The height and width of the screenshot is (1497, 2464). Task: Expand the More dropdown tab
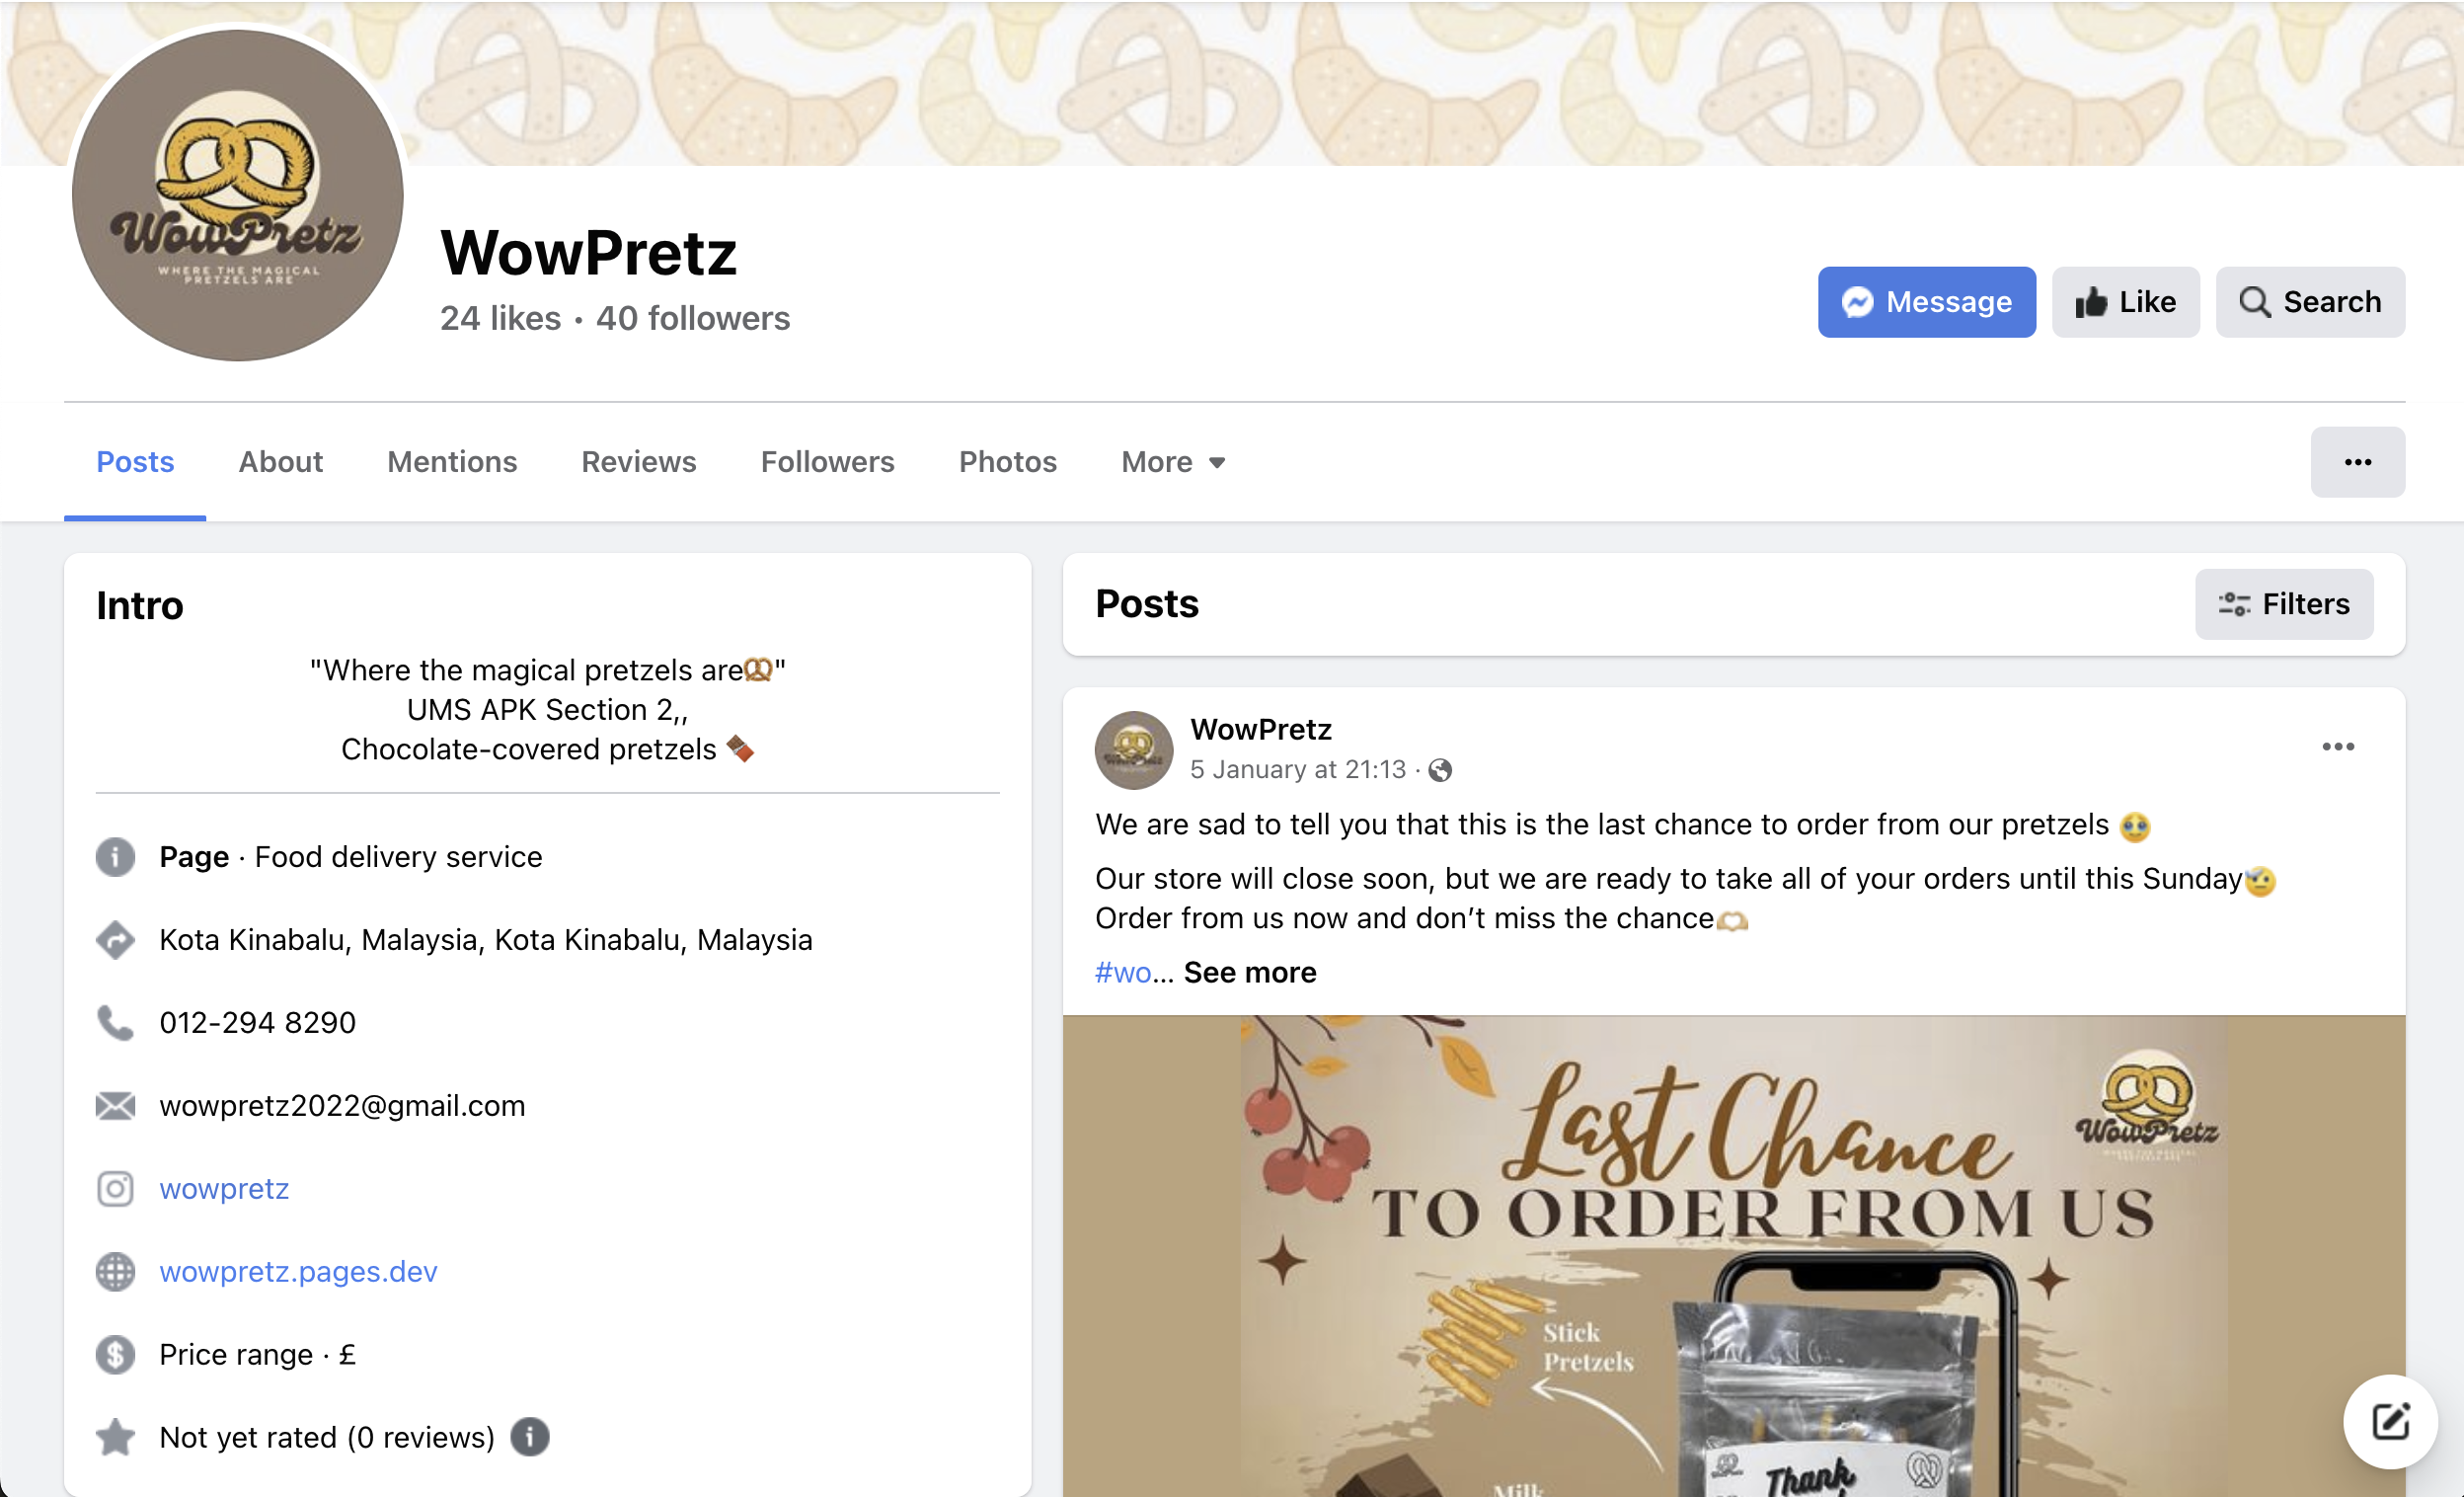click(x=1173, y=462)
